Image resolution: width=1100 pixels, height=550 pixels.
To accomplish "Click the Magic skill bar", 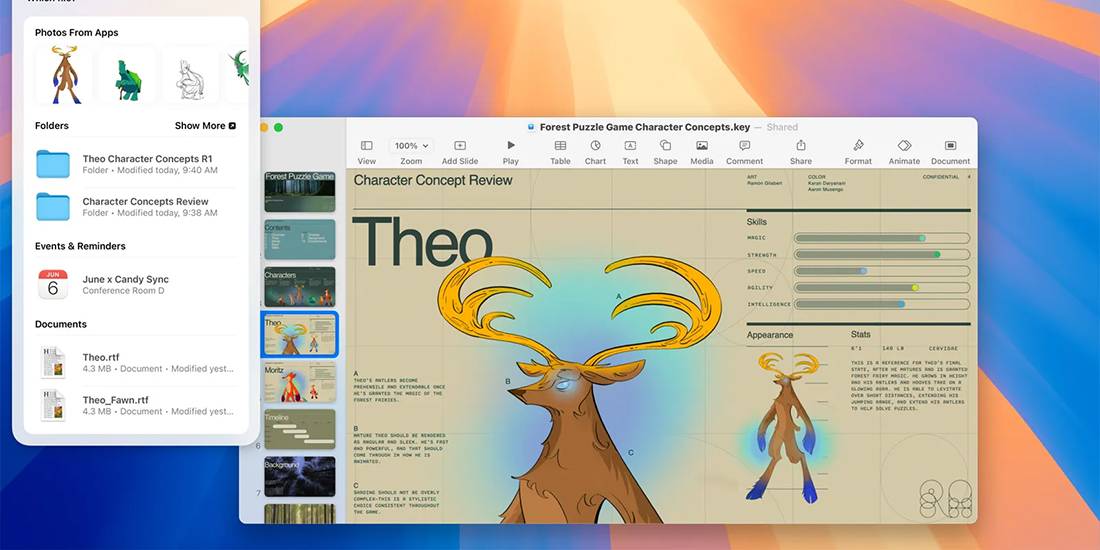I will 882,238.
